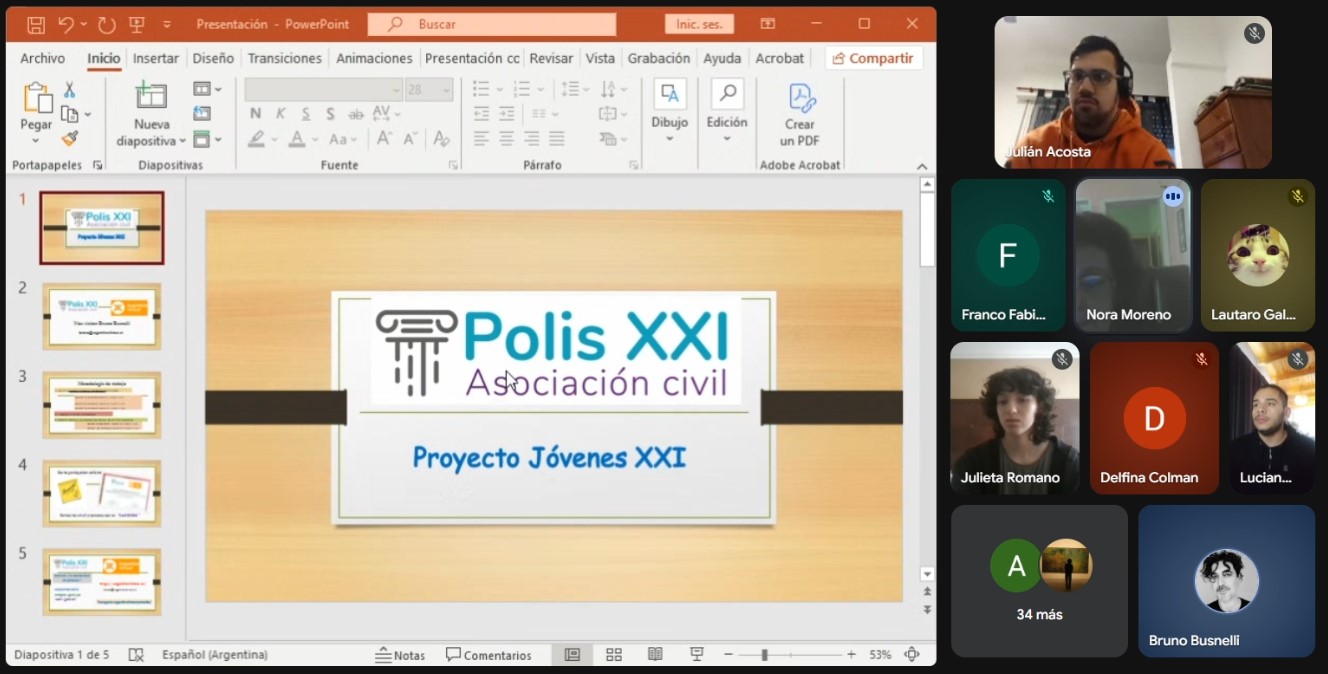This screenshot has height=674, width=1328.
Task: Pick font color with the red A
Action: (x=297, y=139)
